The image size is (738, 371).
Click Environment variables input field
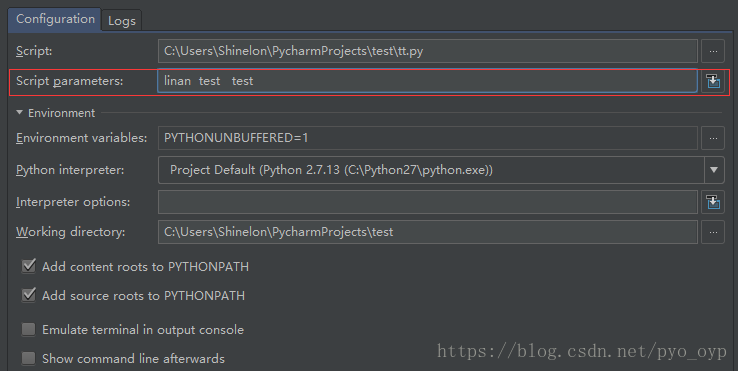coord(427,138)
